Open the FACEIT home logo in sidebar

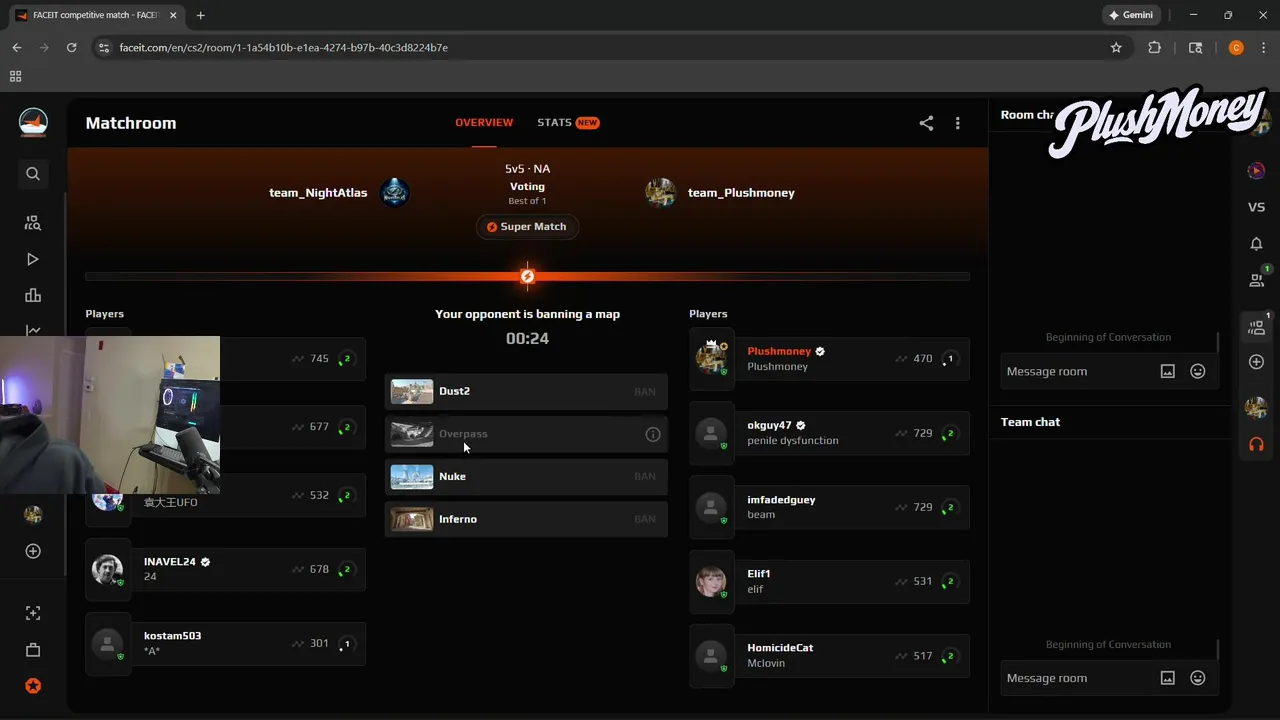click(x=33, y=123)
